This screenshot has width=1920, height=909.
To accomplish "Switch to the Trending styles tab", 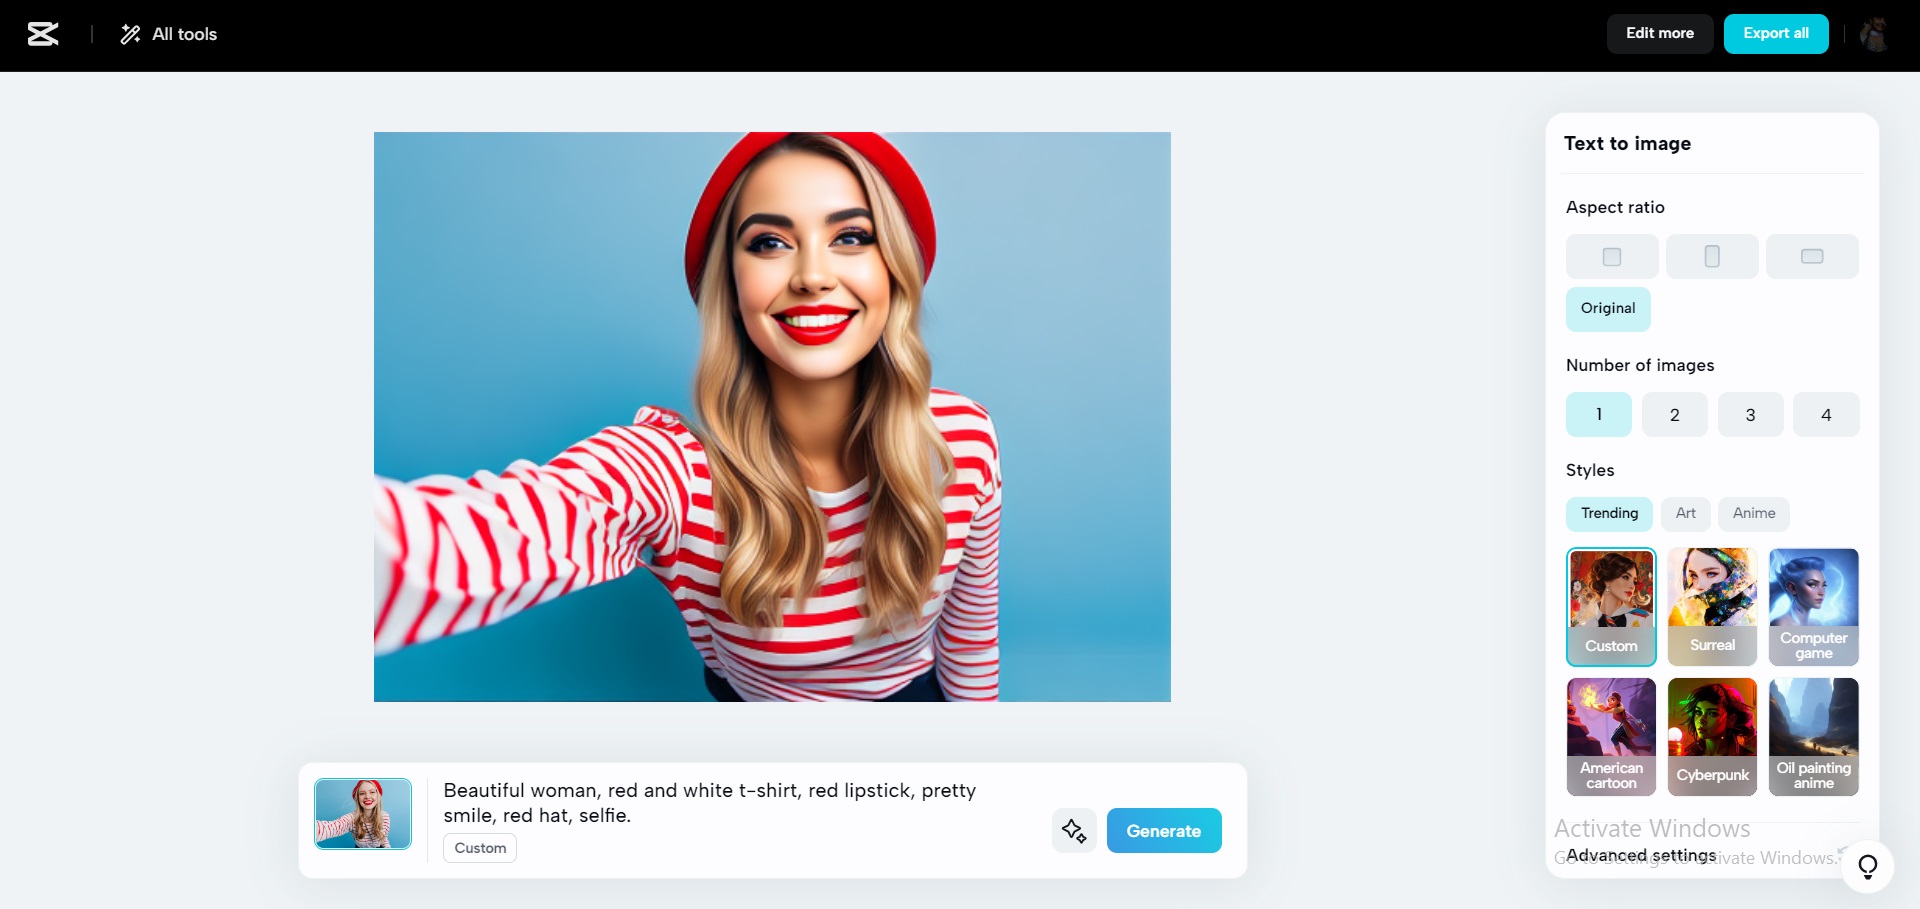I will tap(1609, 514).
